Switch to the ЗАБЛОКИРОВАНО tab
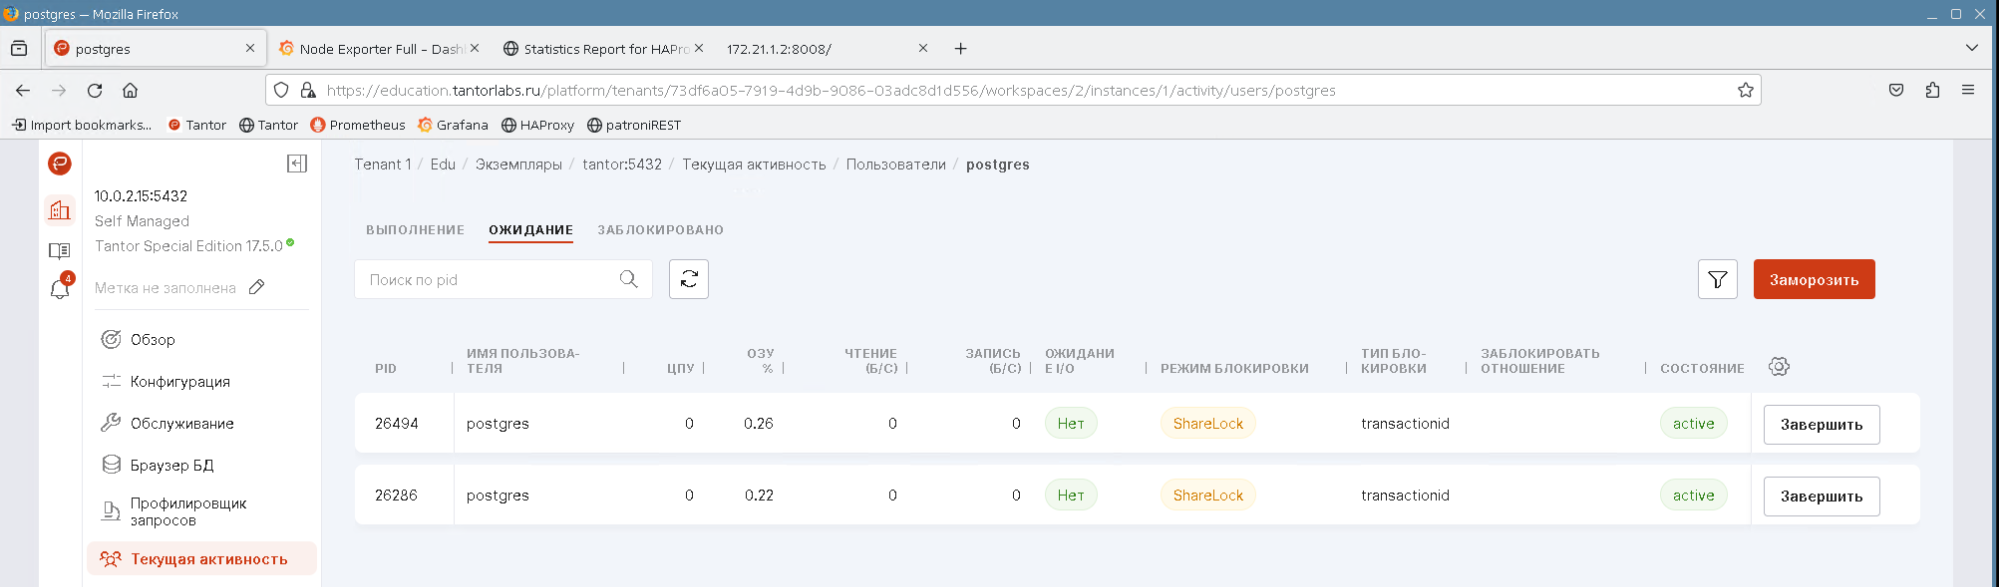Viewport: 1999px width, 588px height. coord(660,230)
